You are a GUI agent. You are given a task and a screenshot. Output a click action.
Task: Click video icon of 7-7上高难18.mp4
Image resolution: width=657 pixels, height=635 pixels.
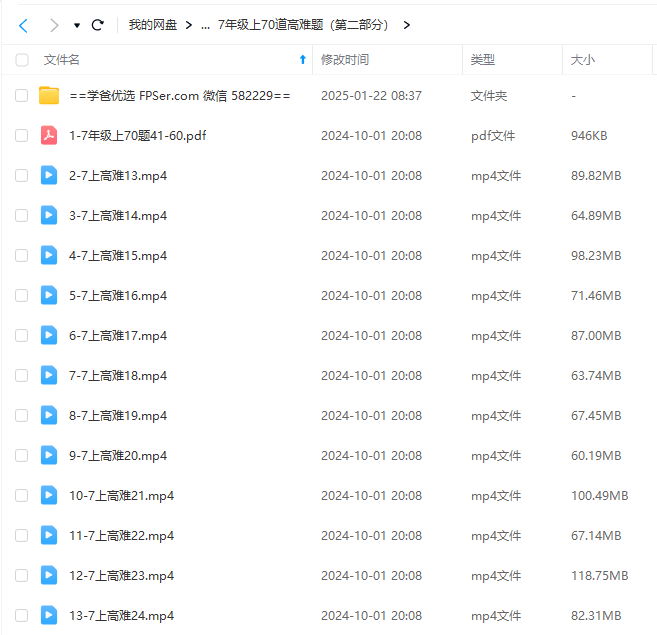(49, 375)
